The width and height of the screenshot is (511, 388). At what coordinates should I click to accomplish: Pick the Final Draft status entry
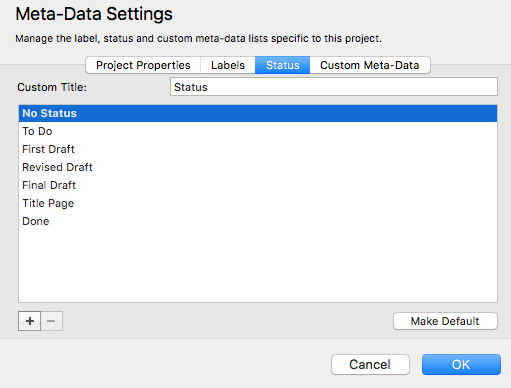[x=258, y=185]
